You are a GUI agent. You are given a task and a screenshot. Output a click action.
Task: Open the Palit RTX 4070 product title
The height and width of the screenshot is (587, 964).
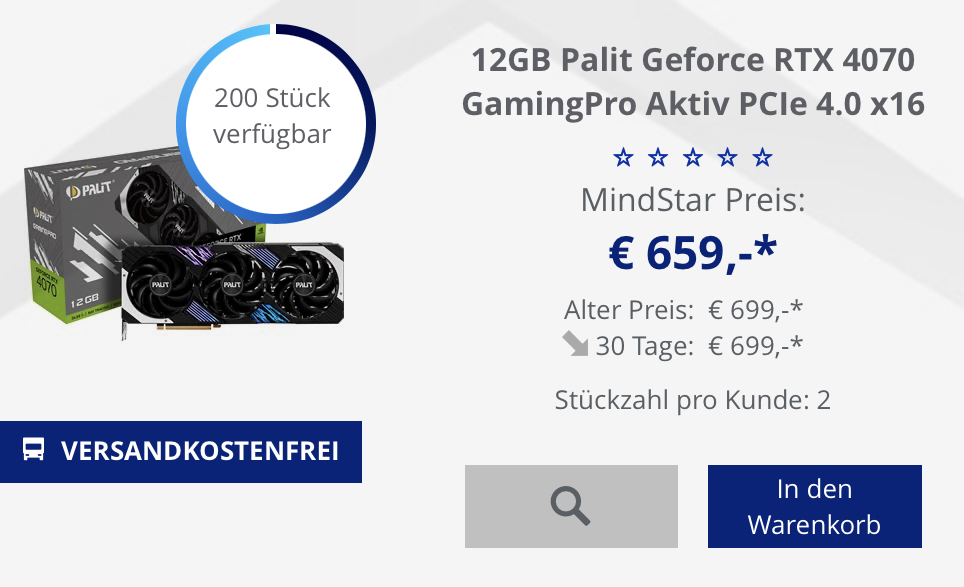[693, 81]
